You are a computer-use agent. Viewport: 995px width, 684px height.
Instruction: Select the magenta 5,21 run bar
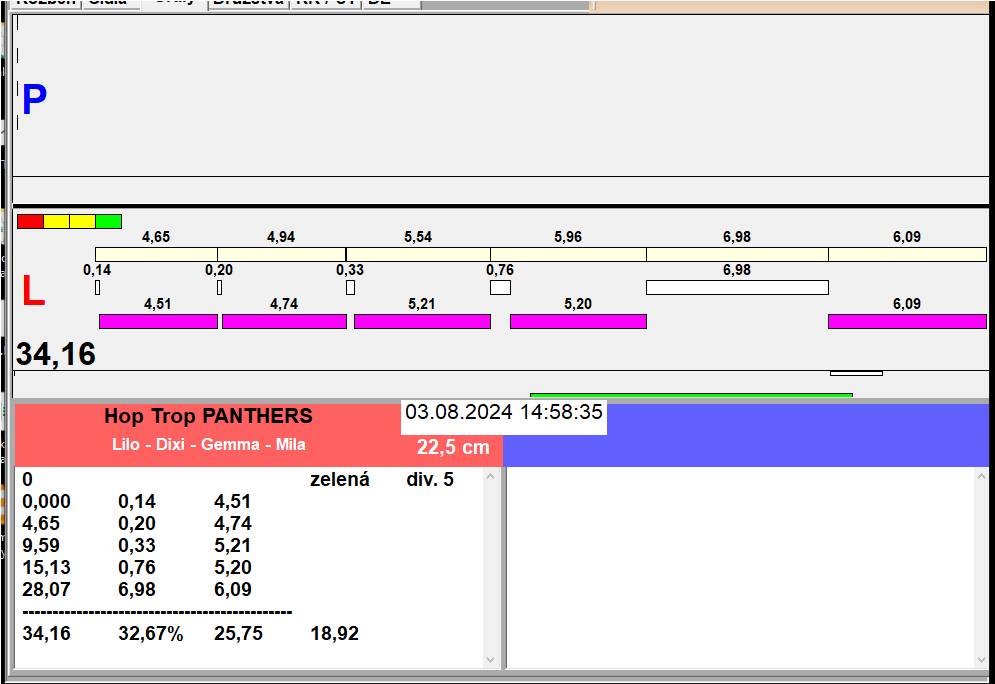422,321
